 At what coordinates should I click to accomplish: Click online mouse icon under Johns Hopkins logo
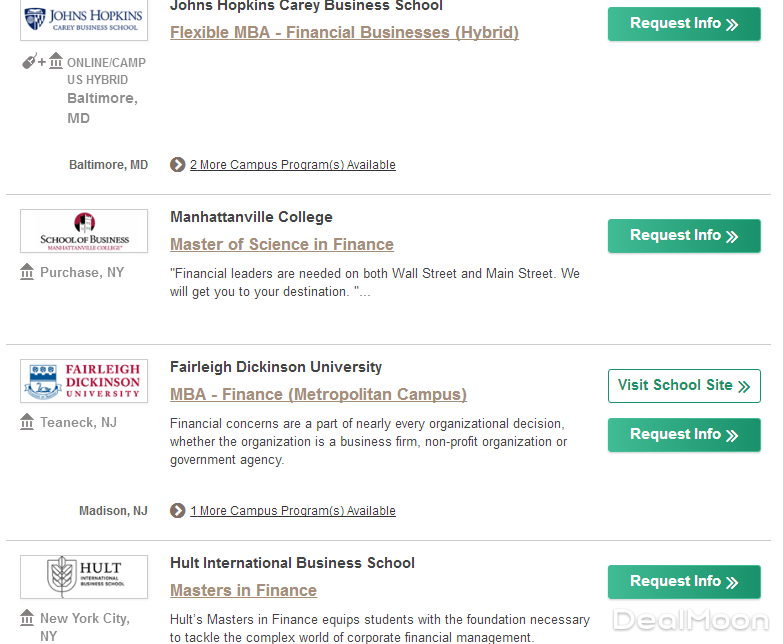30,62
